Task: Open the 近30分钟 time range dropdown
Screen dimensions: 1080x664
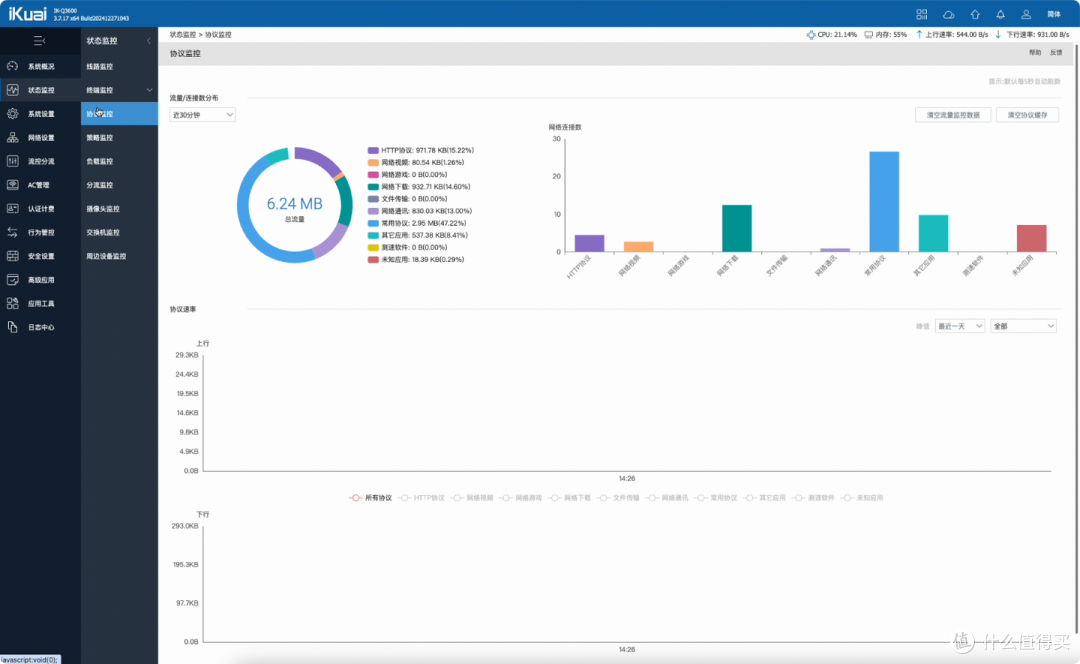Action: 202,115
